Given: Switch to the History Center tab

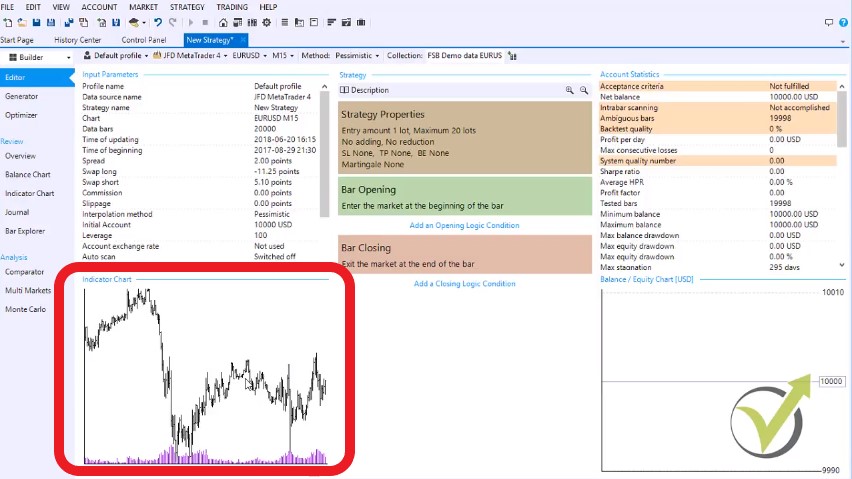Looking at the screenshot, I should click(78, 40).
